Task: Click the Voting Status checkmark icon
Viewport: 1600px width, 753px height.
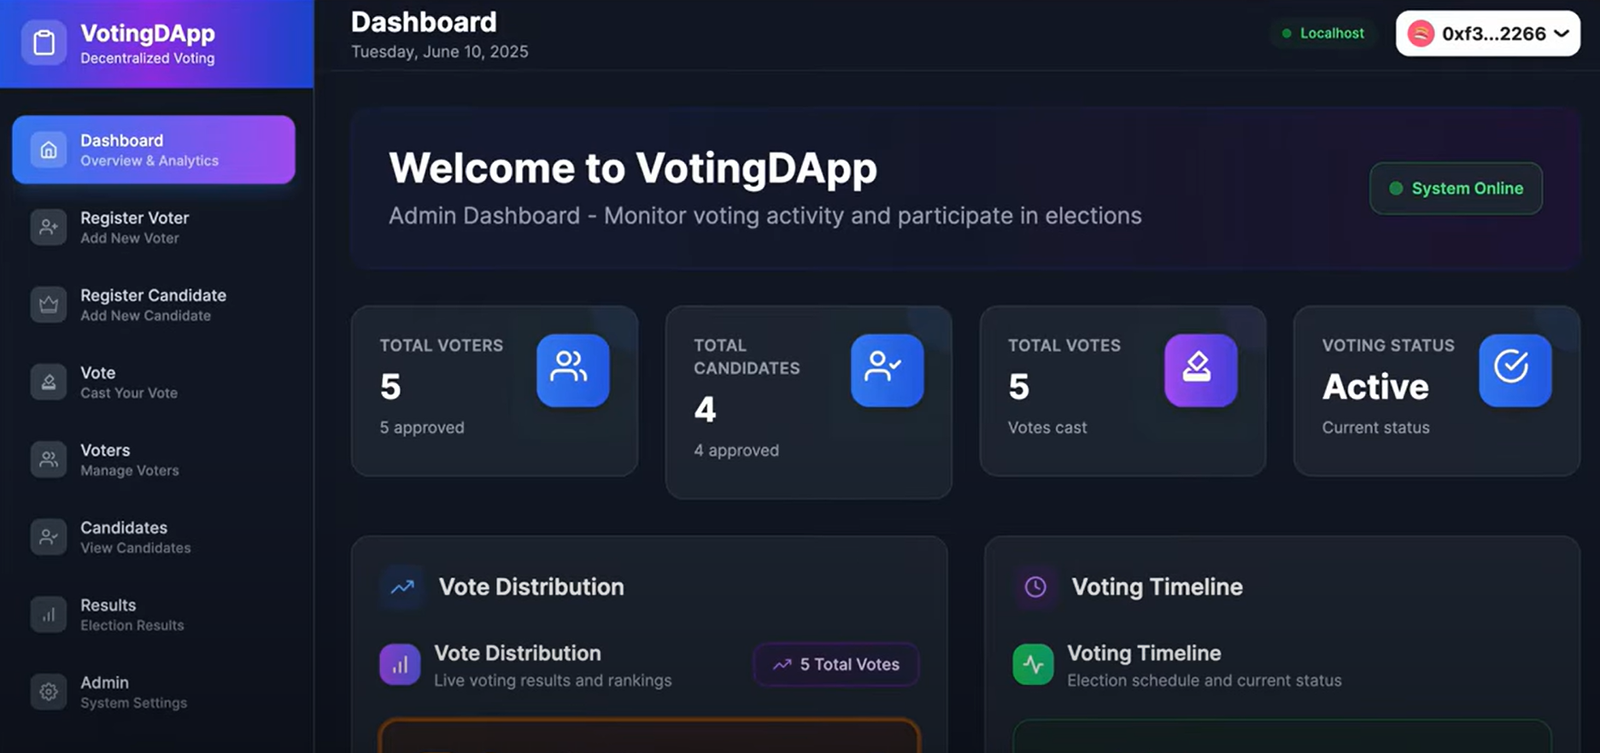Action: click(1515, 370)
